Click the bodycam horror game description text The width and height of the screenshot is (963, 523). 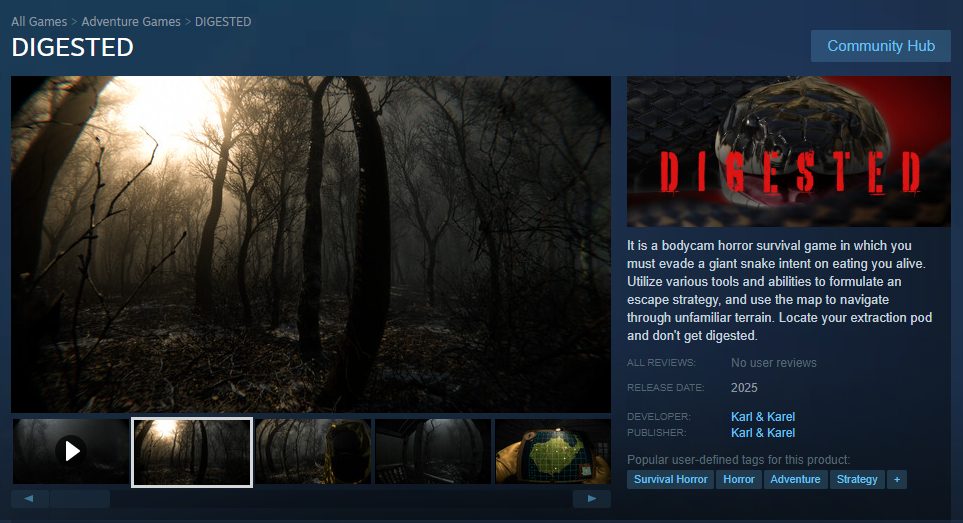780,290
